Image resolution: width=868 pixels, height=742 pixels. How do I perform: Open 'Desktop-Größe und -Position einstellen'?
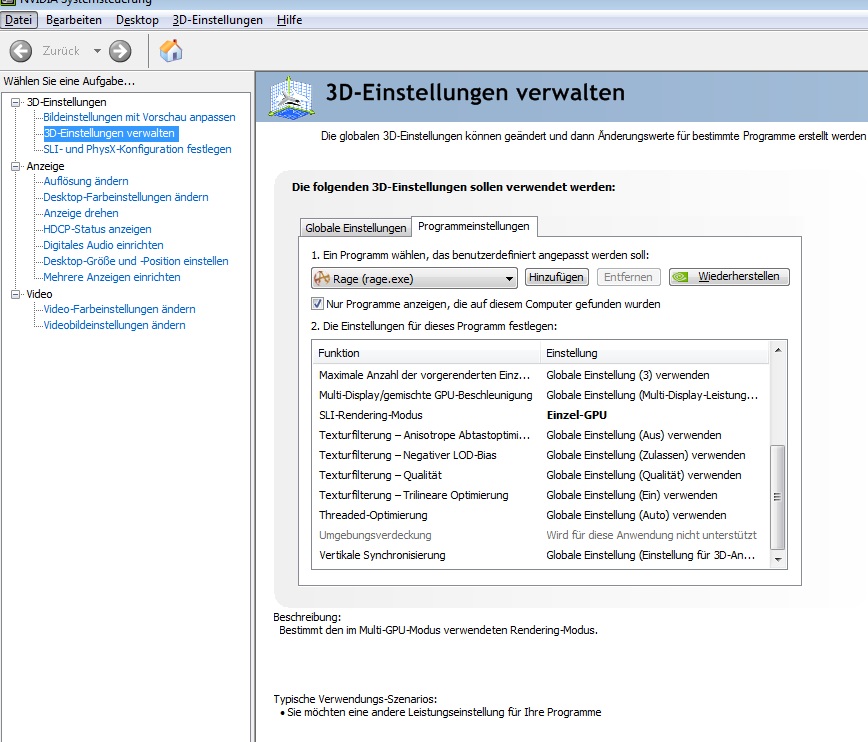coord(136,261)
